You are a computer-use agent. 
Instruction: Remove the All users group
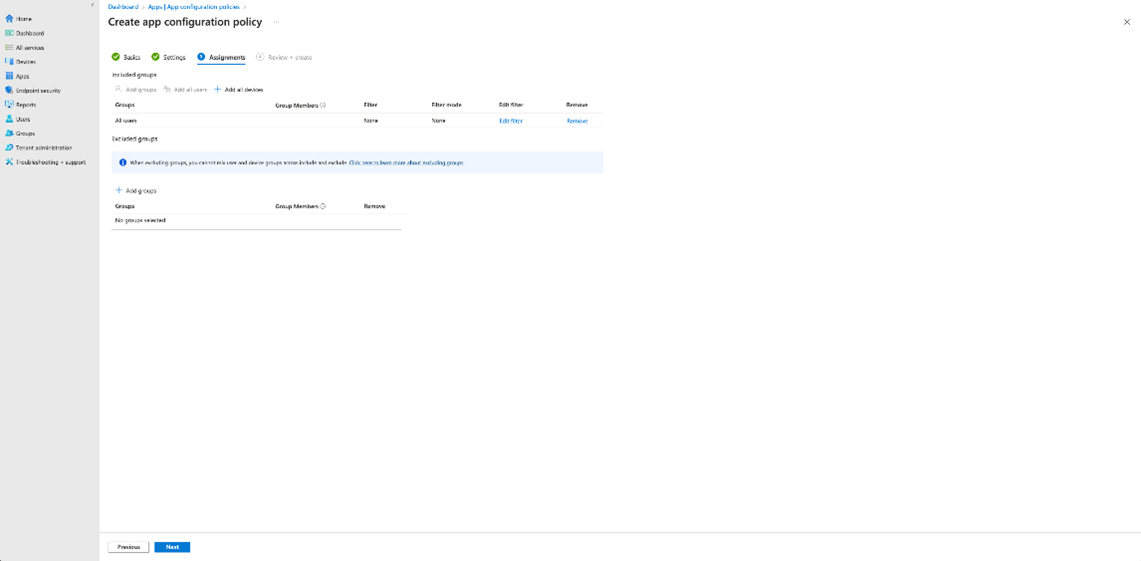(x=577, y=121)
